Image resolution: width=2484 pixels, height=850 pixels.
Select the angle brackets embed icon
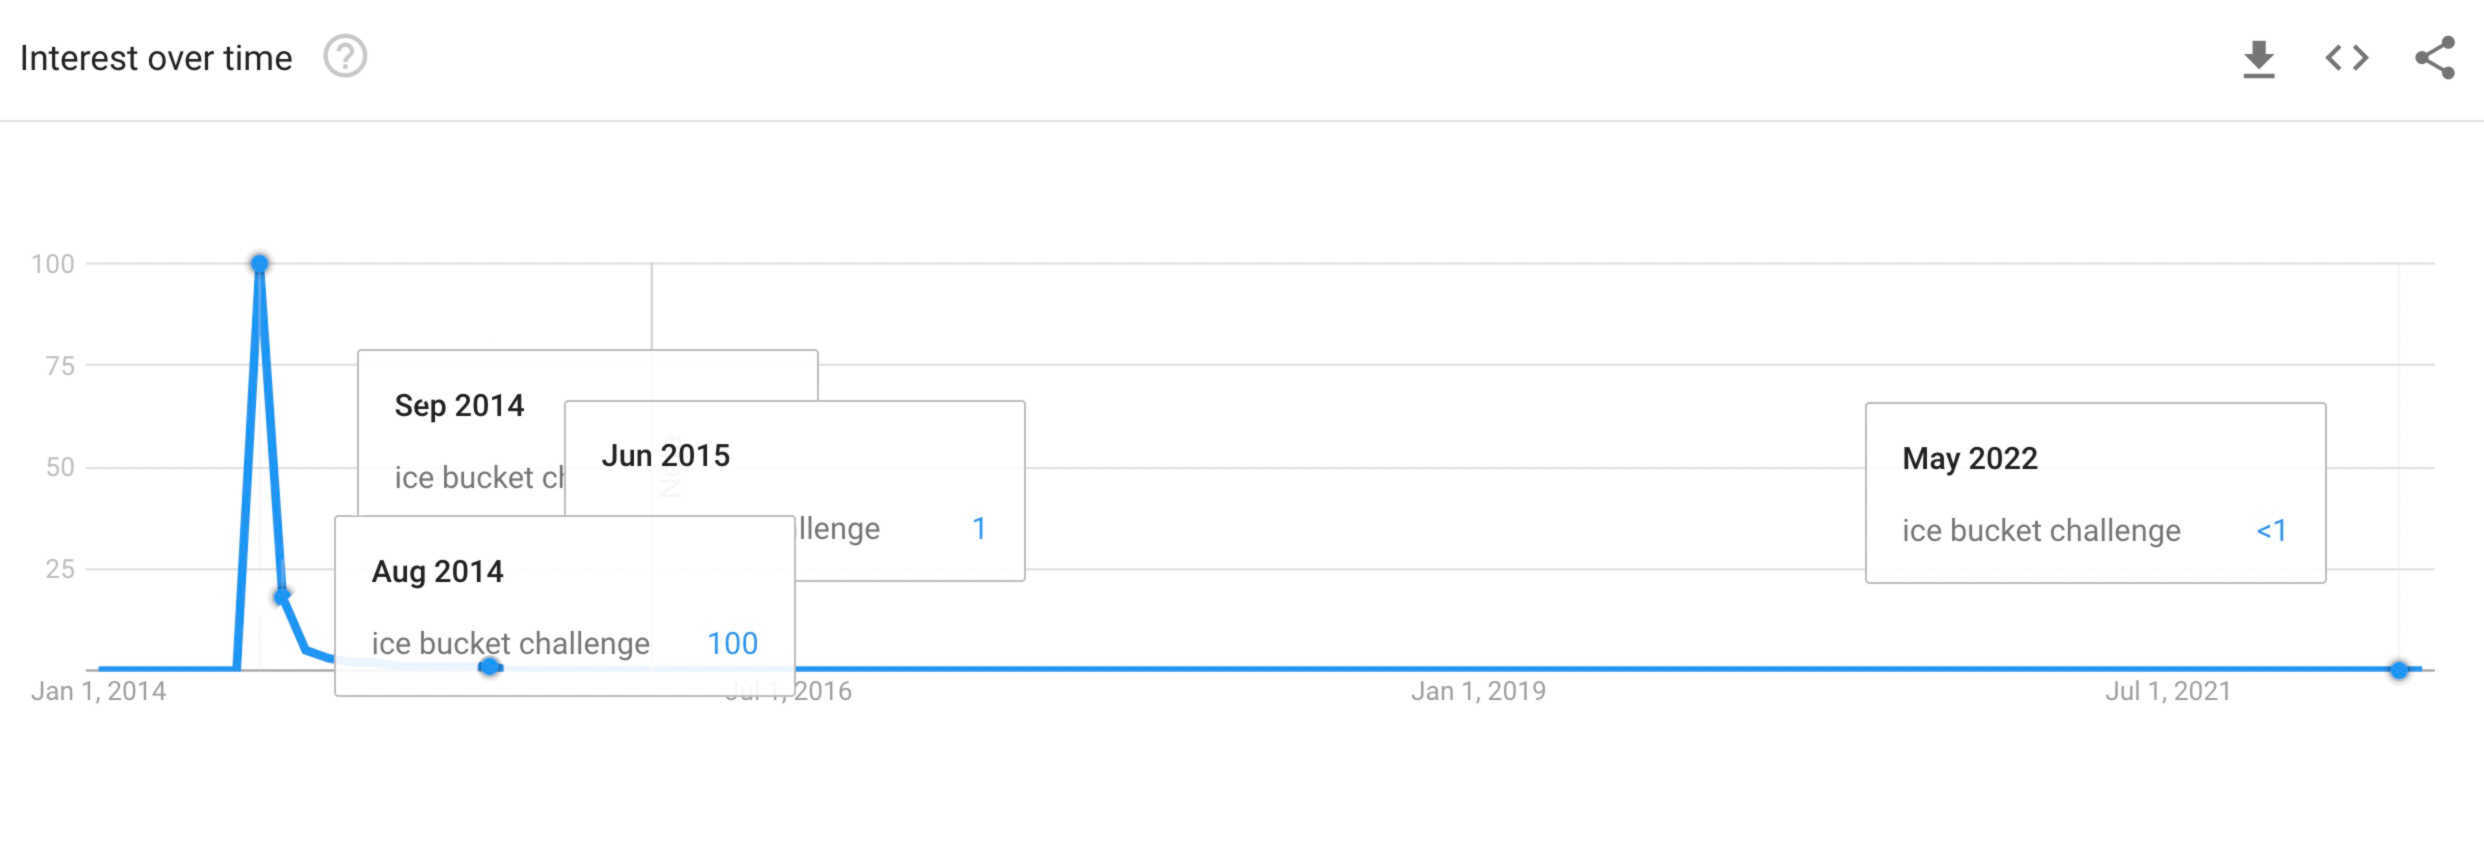pos(2347,57)
